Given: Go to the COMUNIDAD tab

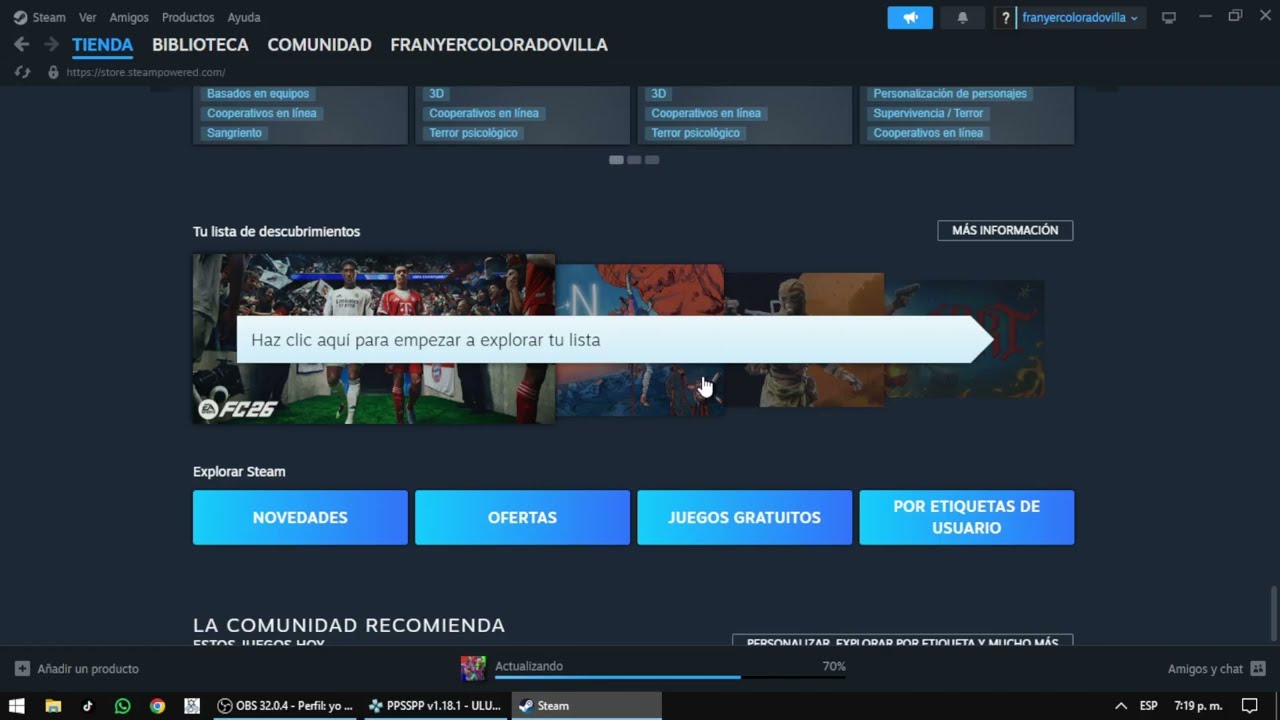Looking at the screenshot, I should [x=319, y=45].
